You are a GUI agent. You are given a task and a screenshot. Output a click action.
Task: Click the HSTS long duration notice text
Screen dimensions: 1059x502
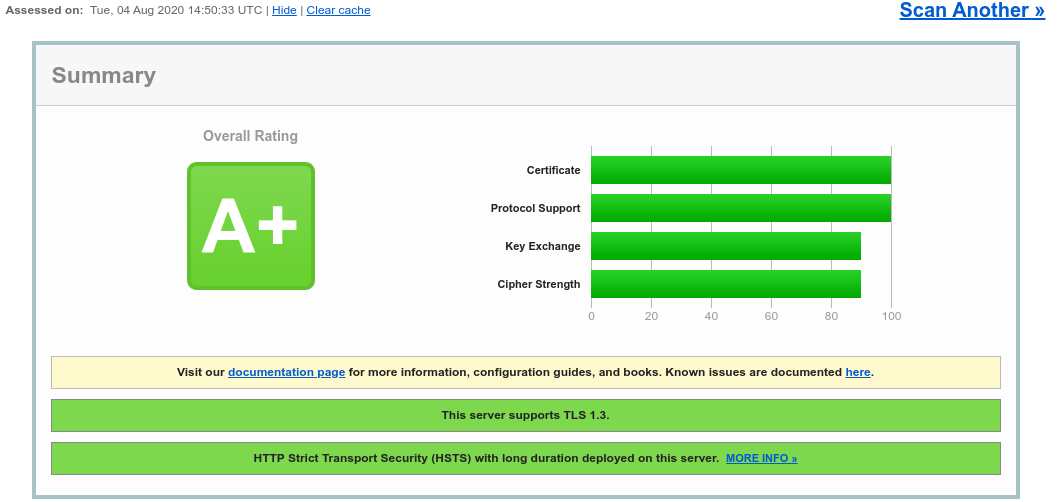coord(486,458)
